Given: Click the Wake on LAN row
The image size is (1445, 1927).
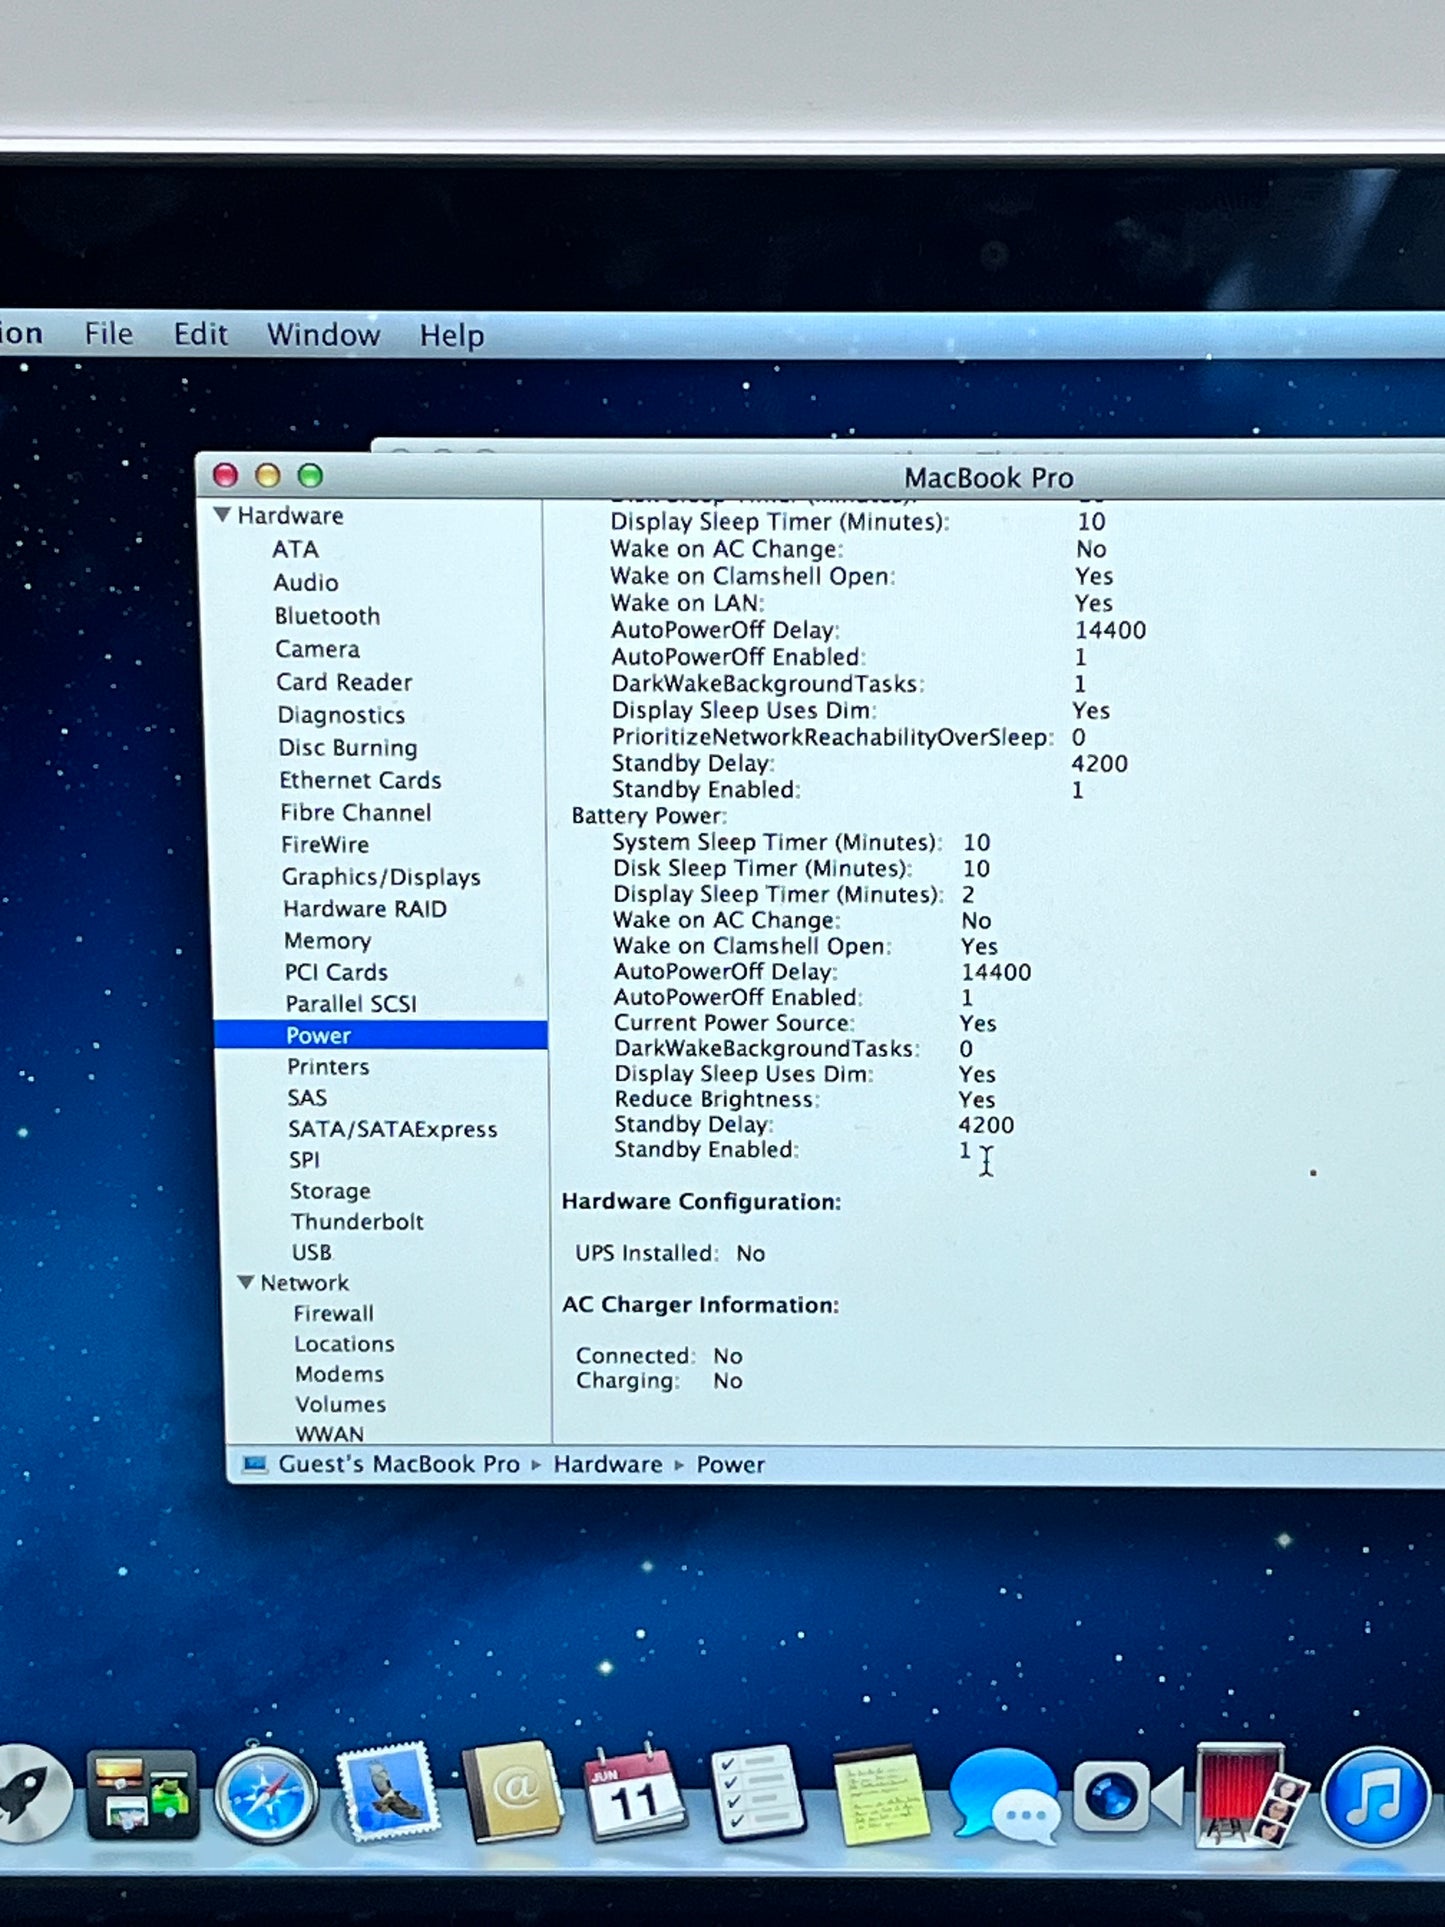Looking at the screenshot, I should click(x=862, y=603).
